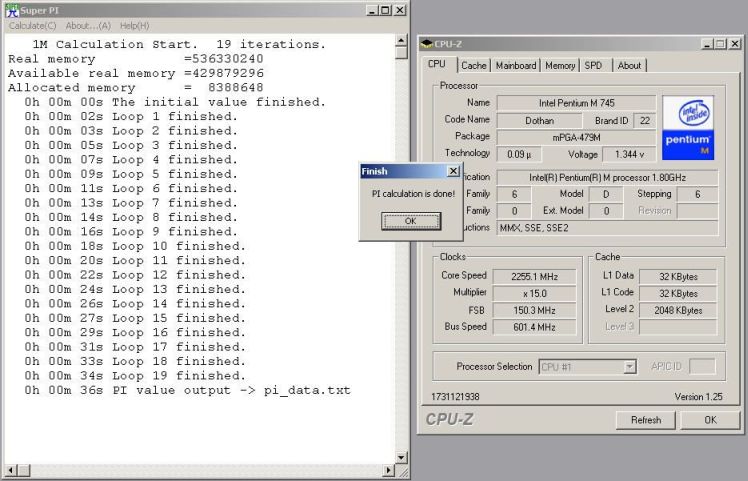Click the number '1731121938' in CPU-Z

(455, 397)
